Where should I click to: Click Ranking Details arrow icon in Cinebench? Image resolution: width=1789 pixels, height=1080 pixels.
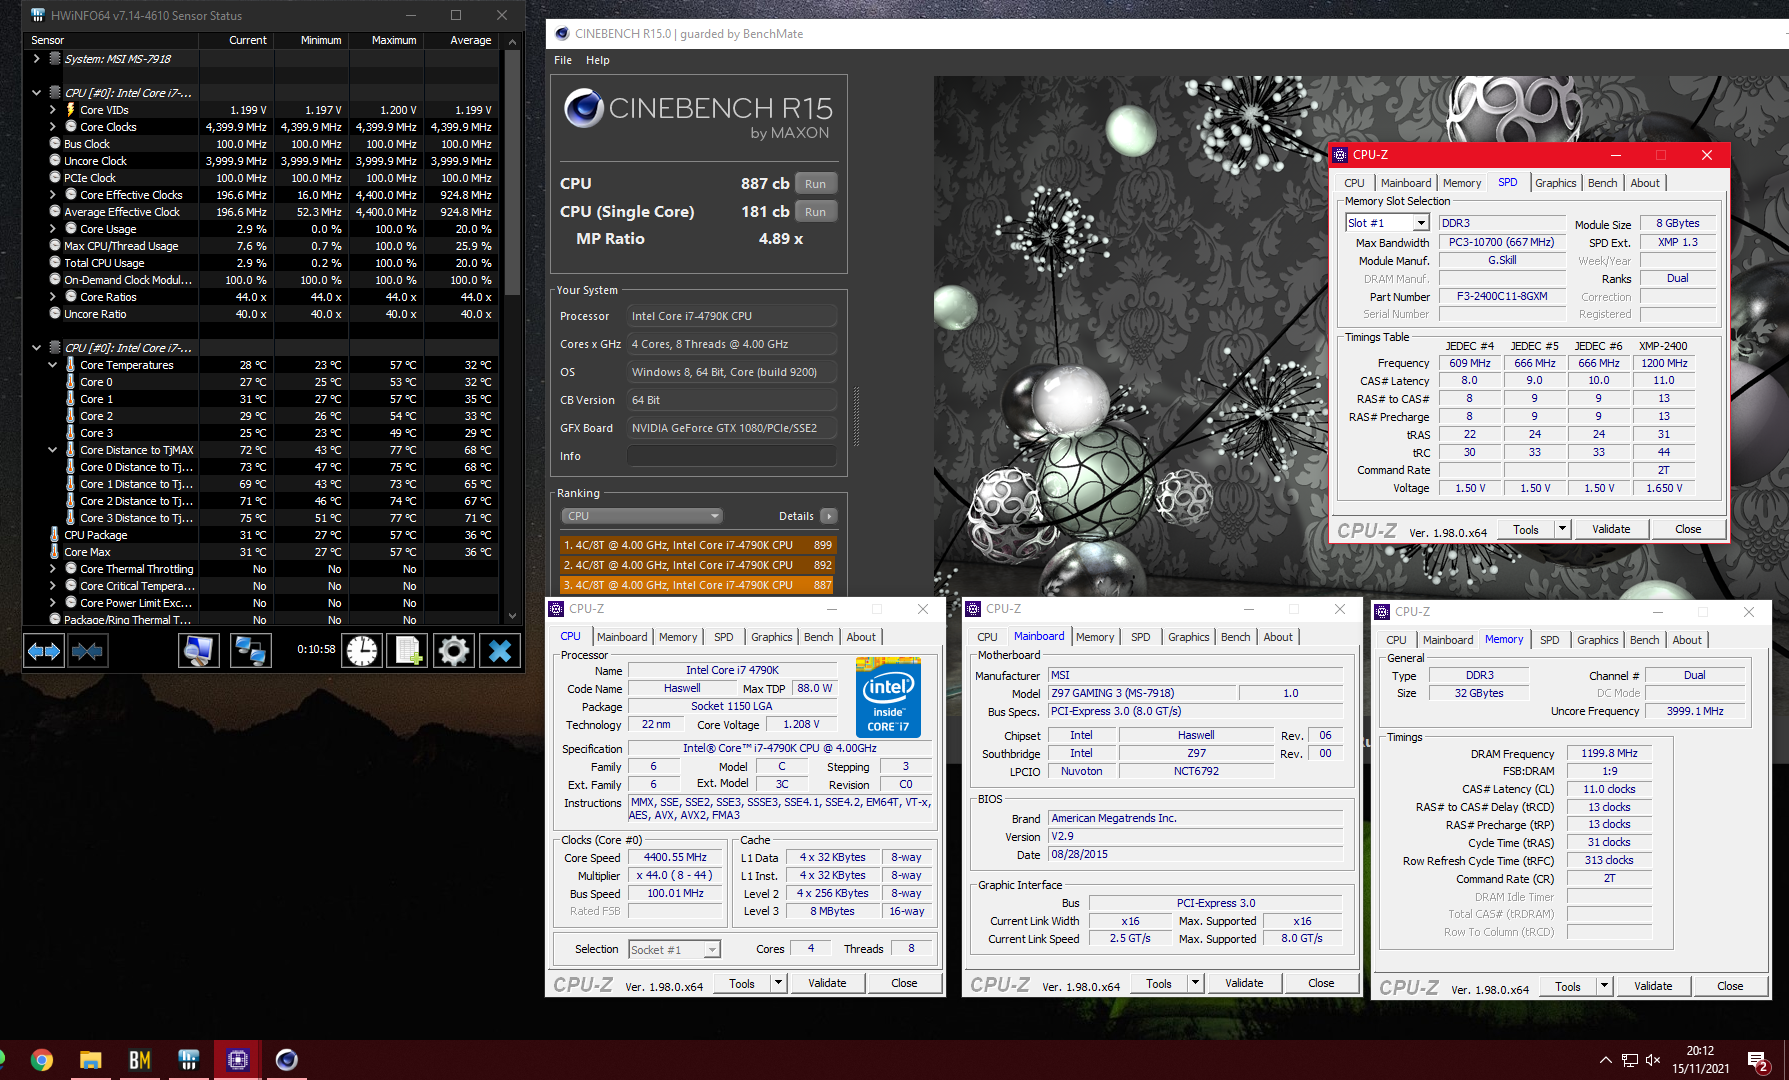[828, 516]
